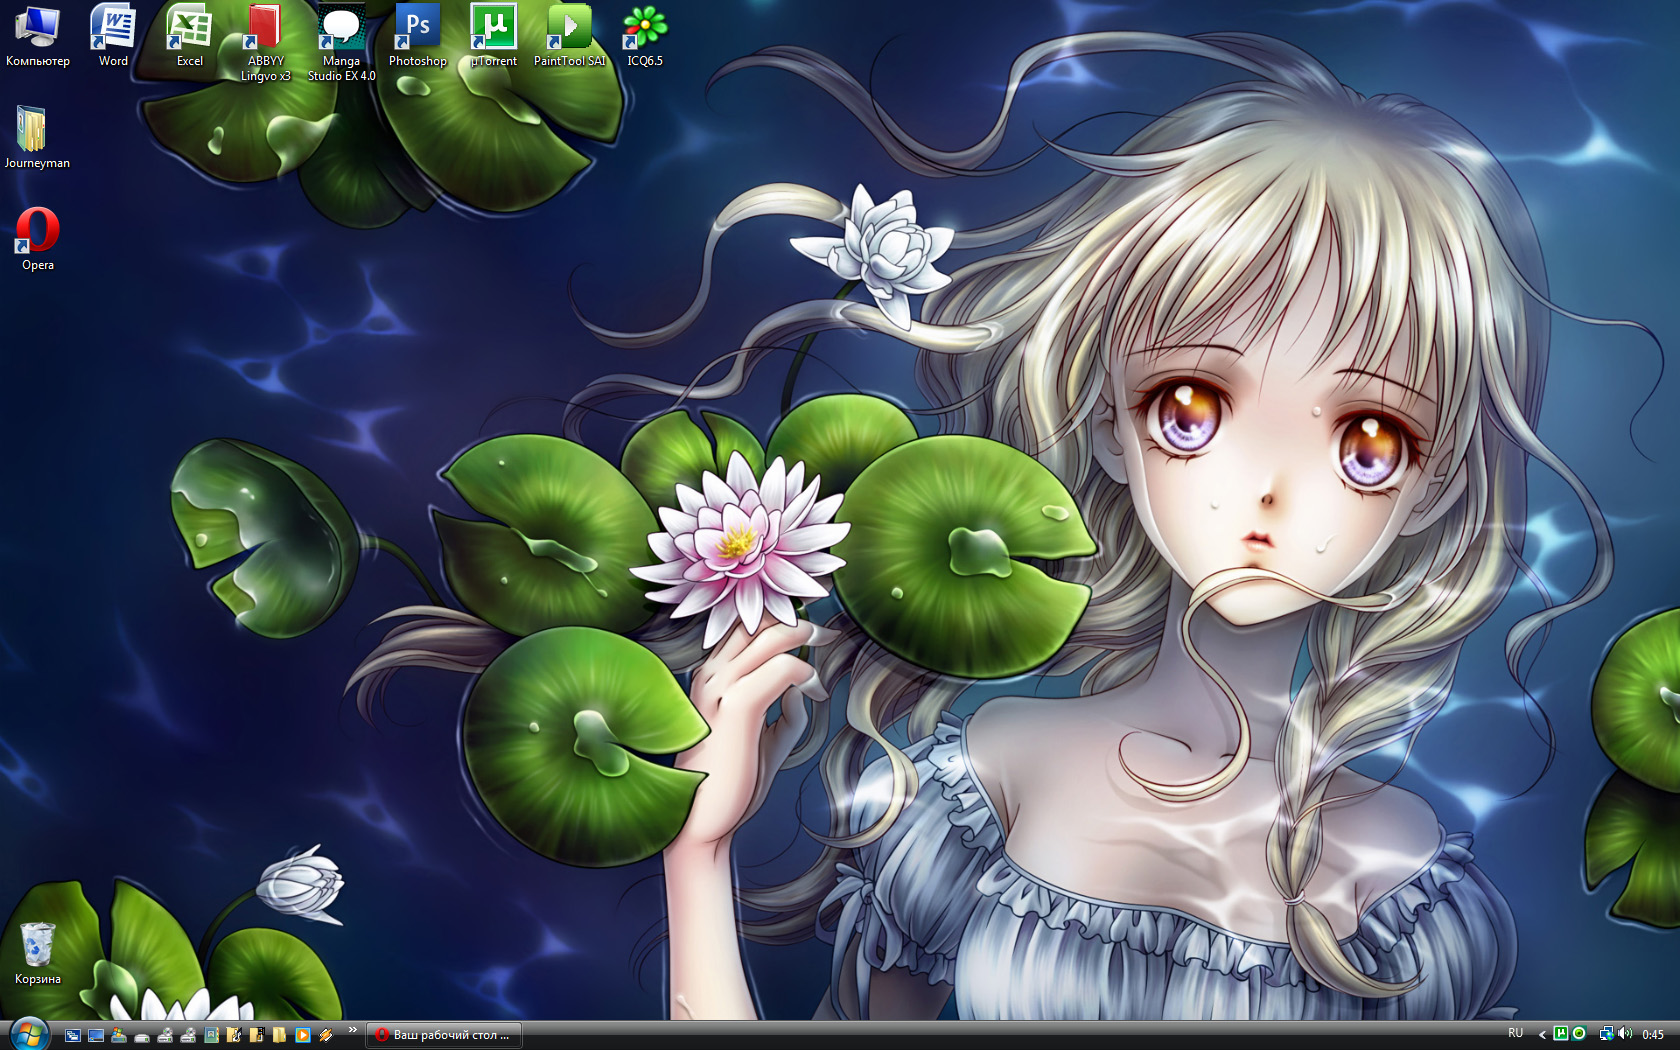
Task: Select the PaintTool SAI shortcut
Action: (569, 35)
